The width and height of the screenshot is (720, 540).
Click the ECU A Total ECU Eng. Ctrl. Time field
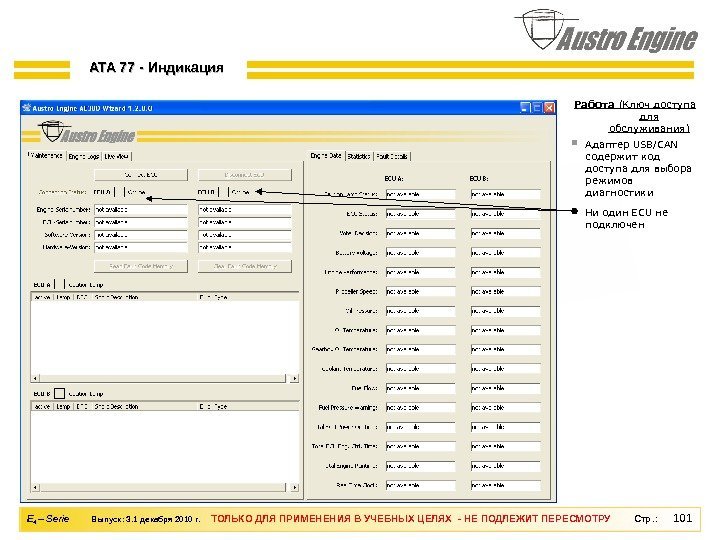point(420,446)
